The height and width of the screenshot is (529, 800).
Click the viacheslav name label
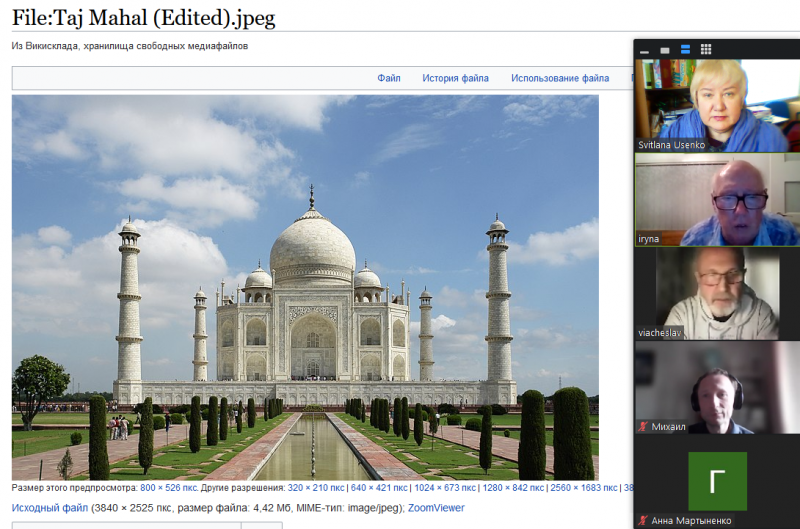coord(660,333)
